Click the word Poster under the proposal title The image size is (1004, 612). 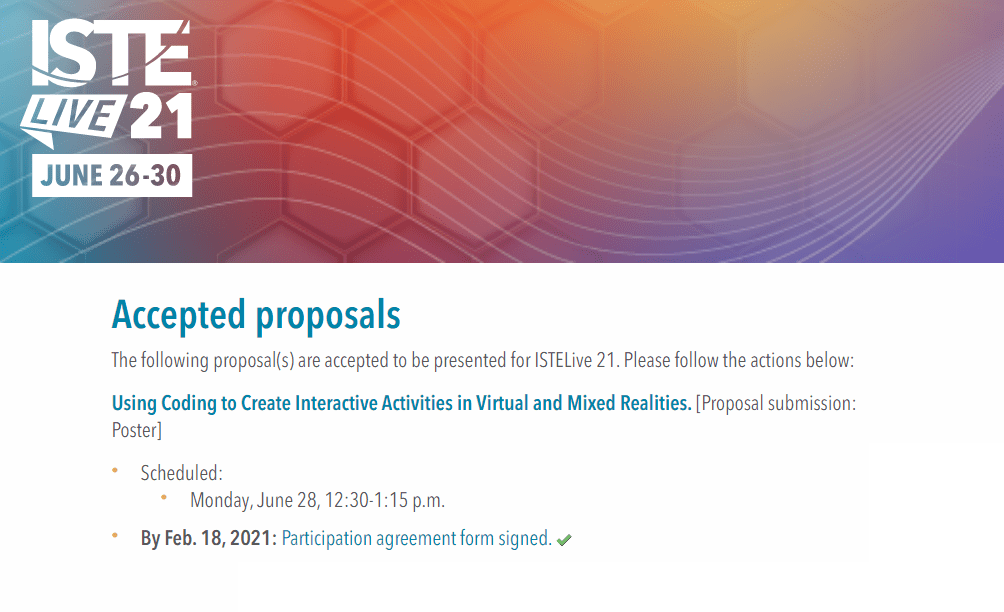[x=134, y=431]
